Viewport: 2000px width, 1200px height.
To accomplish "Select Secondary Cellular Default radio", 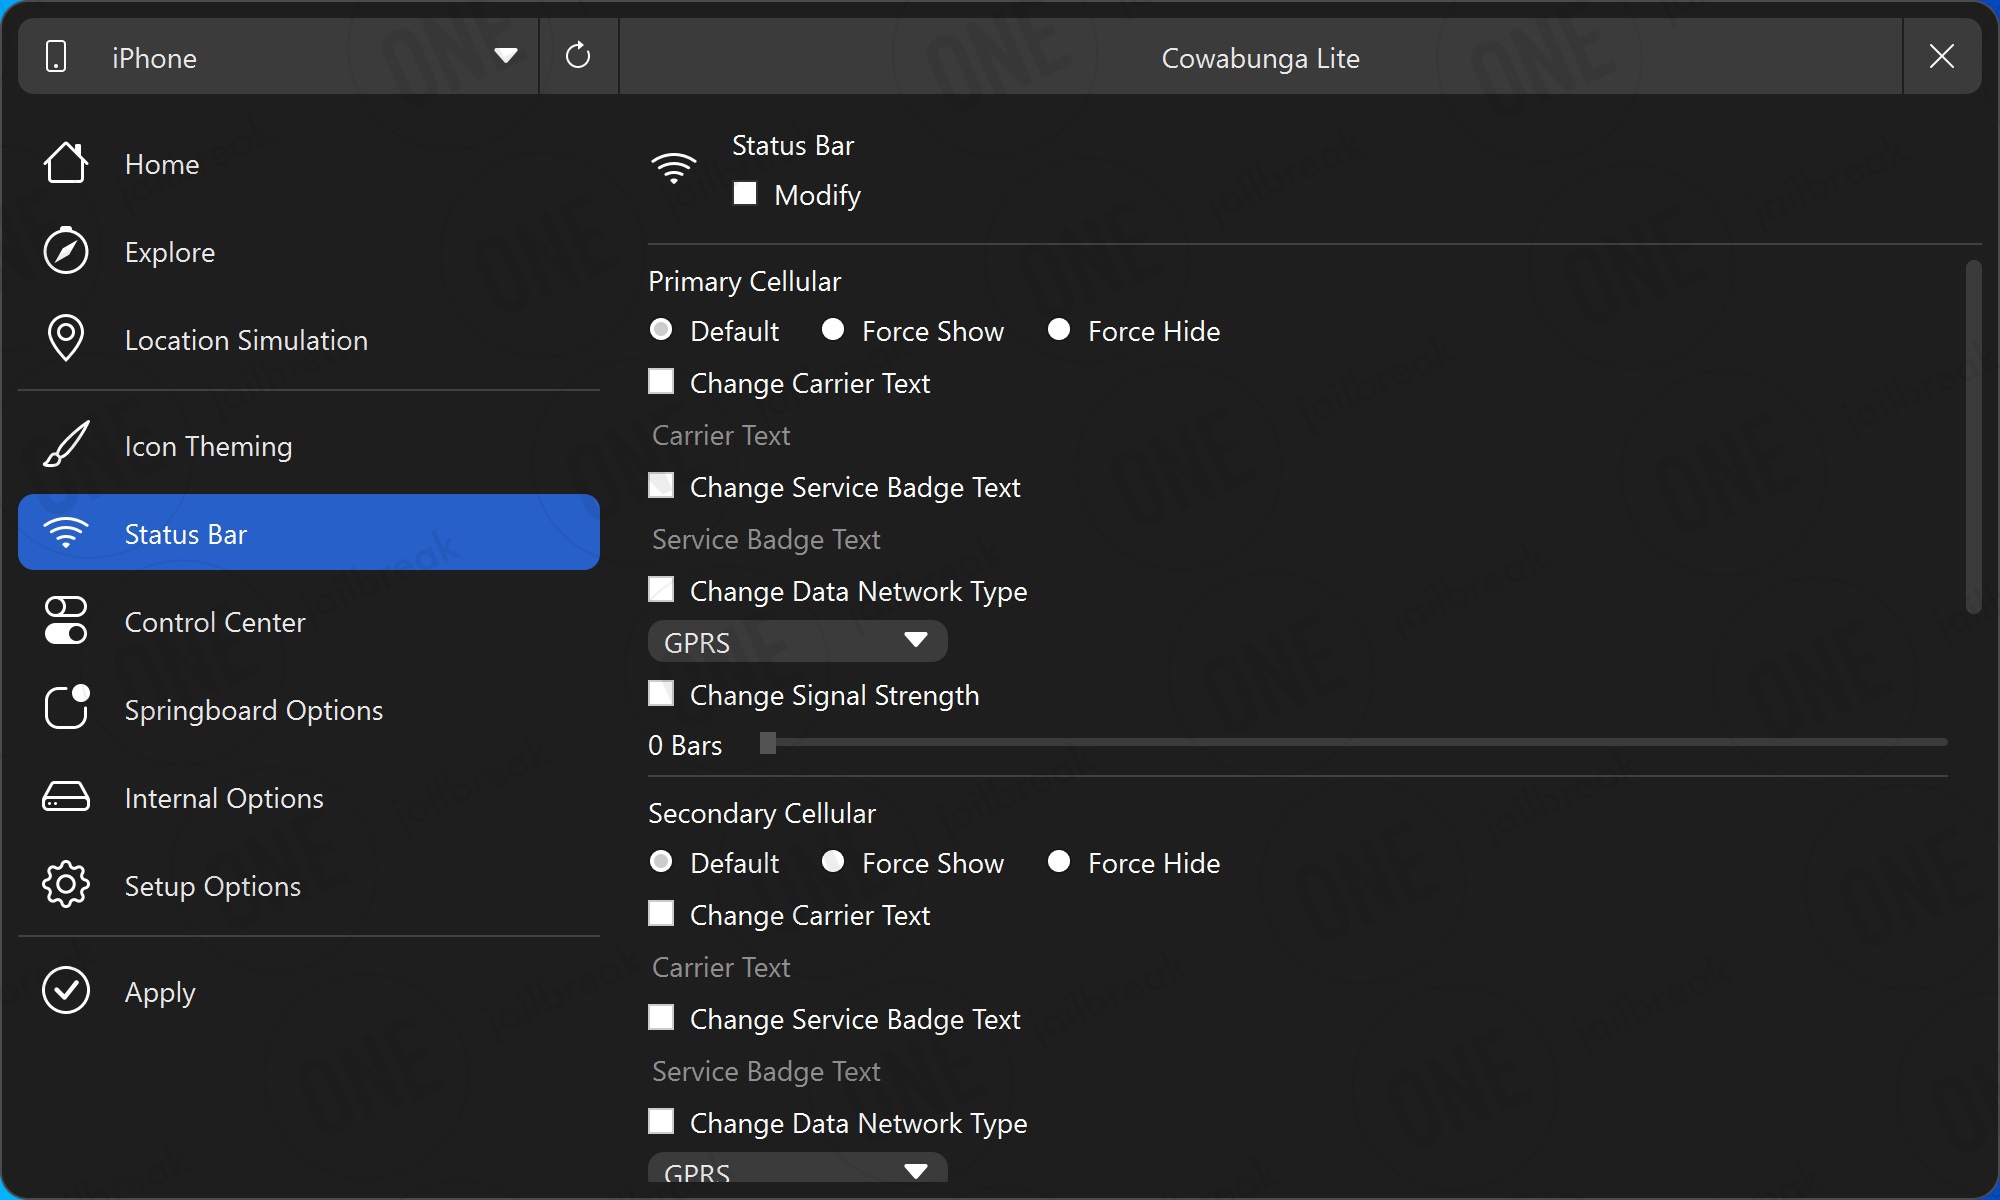I will pyautogui.click(x=661, y=861).
